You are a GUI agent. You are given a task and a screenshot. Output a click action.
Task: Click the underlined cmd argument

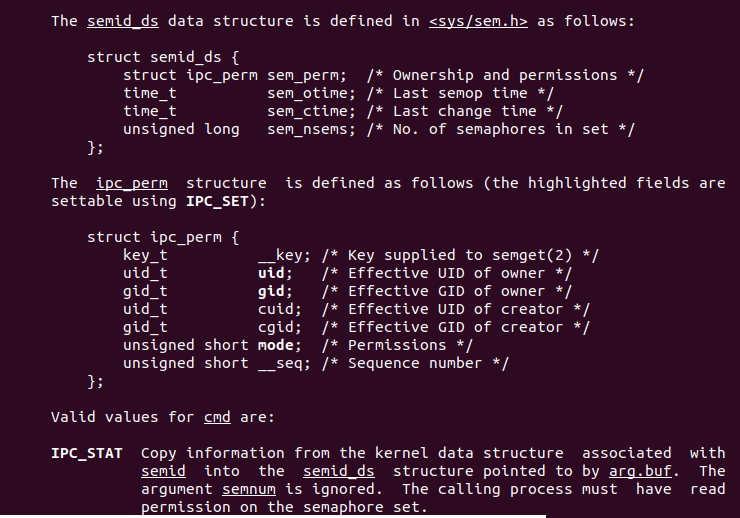pyautogui.click(x=216, y=417)
